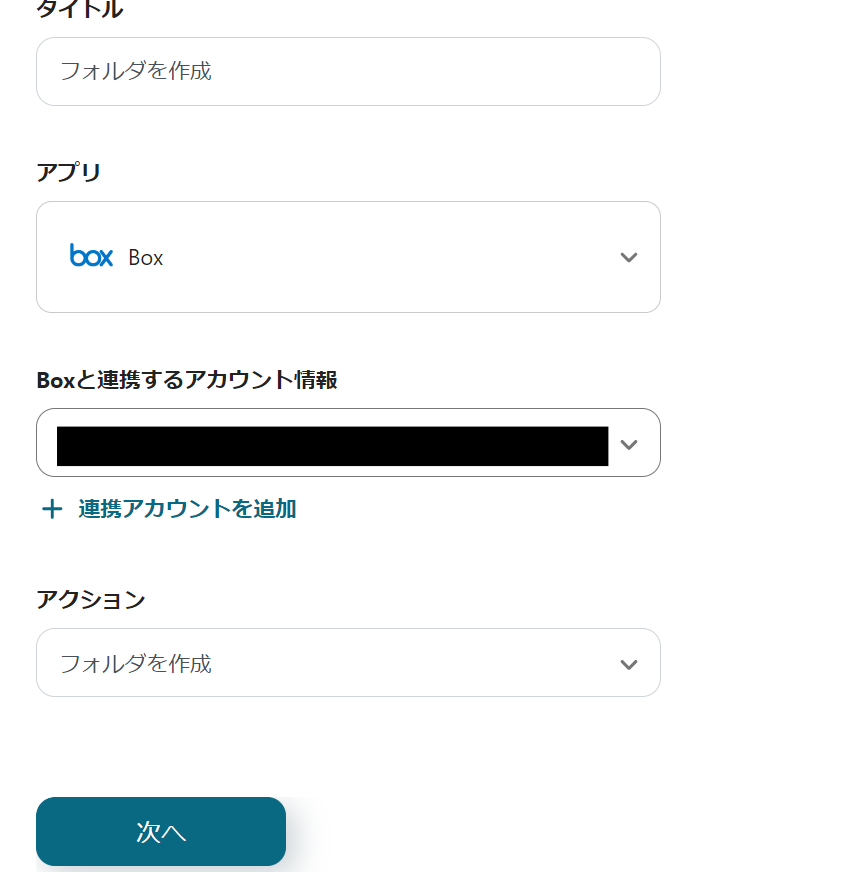This screenshot has width=842, height=872.
Task: Click フォルダを作成 text inside title field
Action: click(136, 72)
